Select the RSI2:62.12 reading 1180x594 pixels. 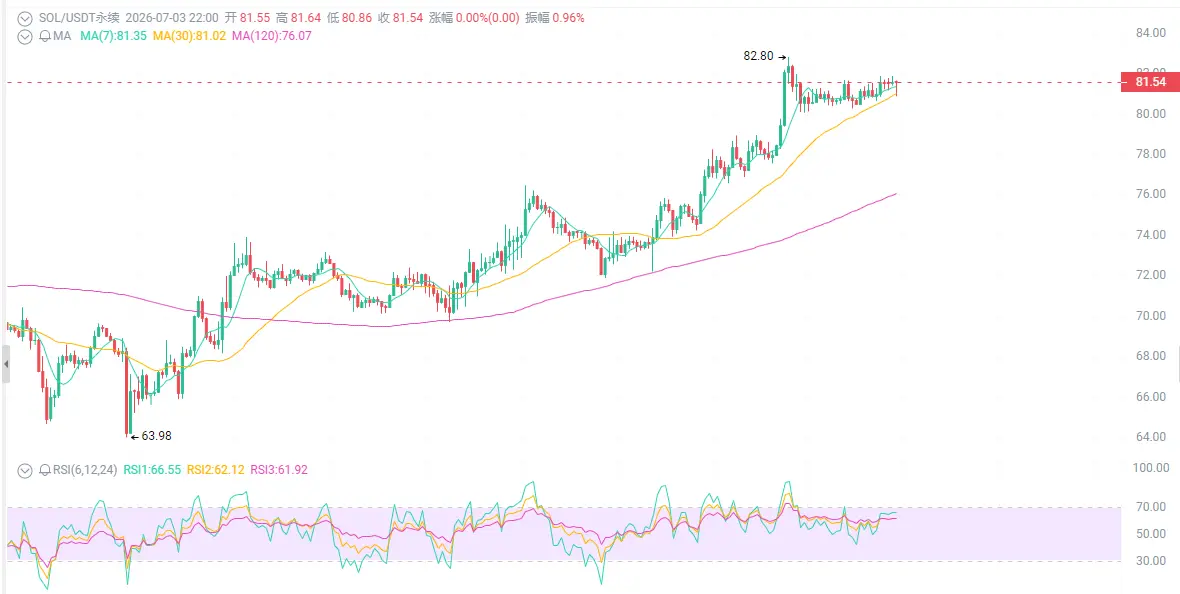pos(216,470)
